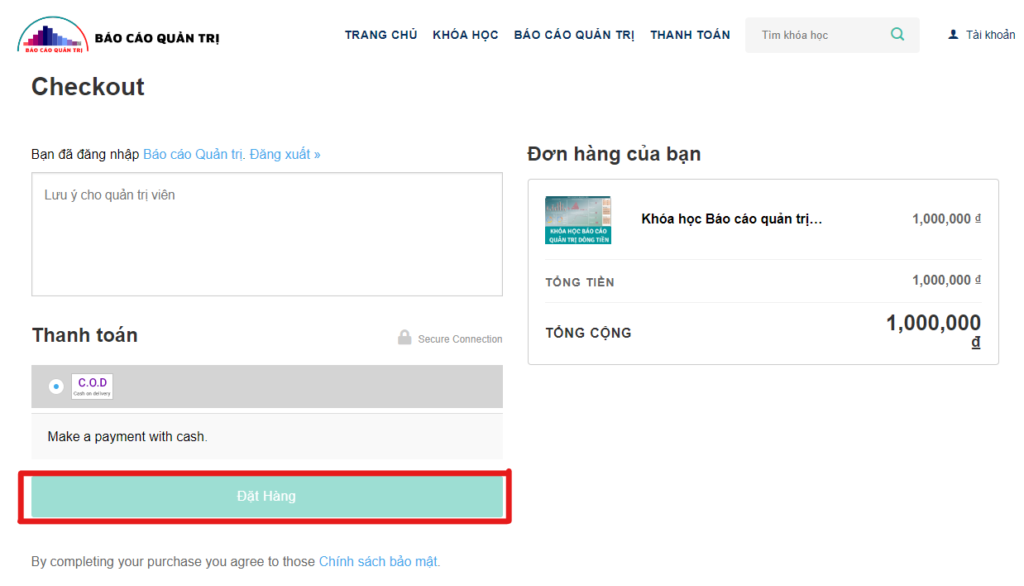Screen dimensions: 1024x586
Task: Select THANH TOÁN in the top navigation
Action: [x=690, y=35]
